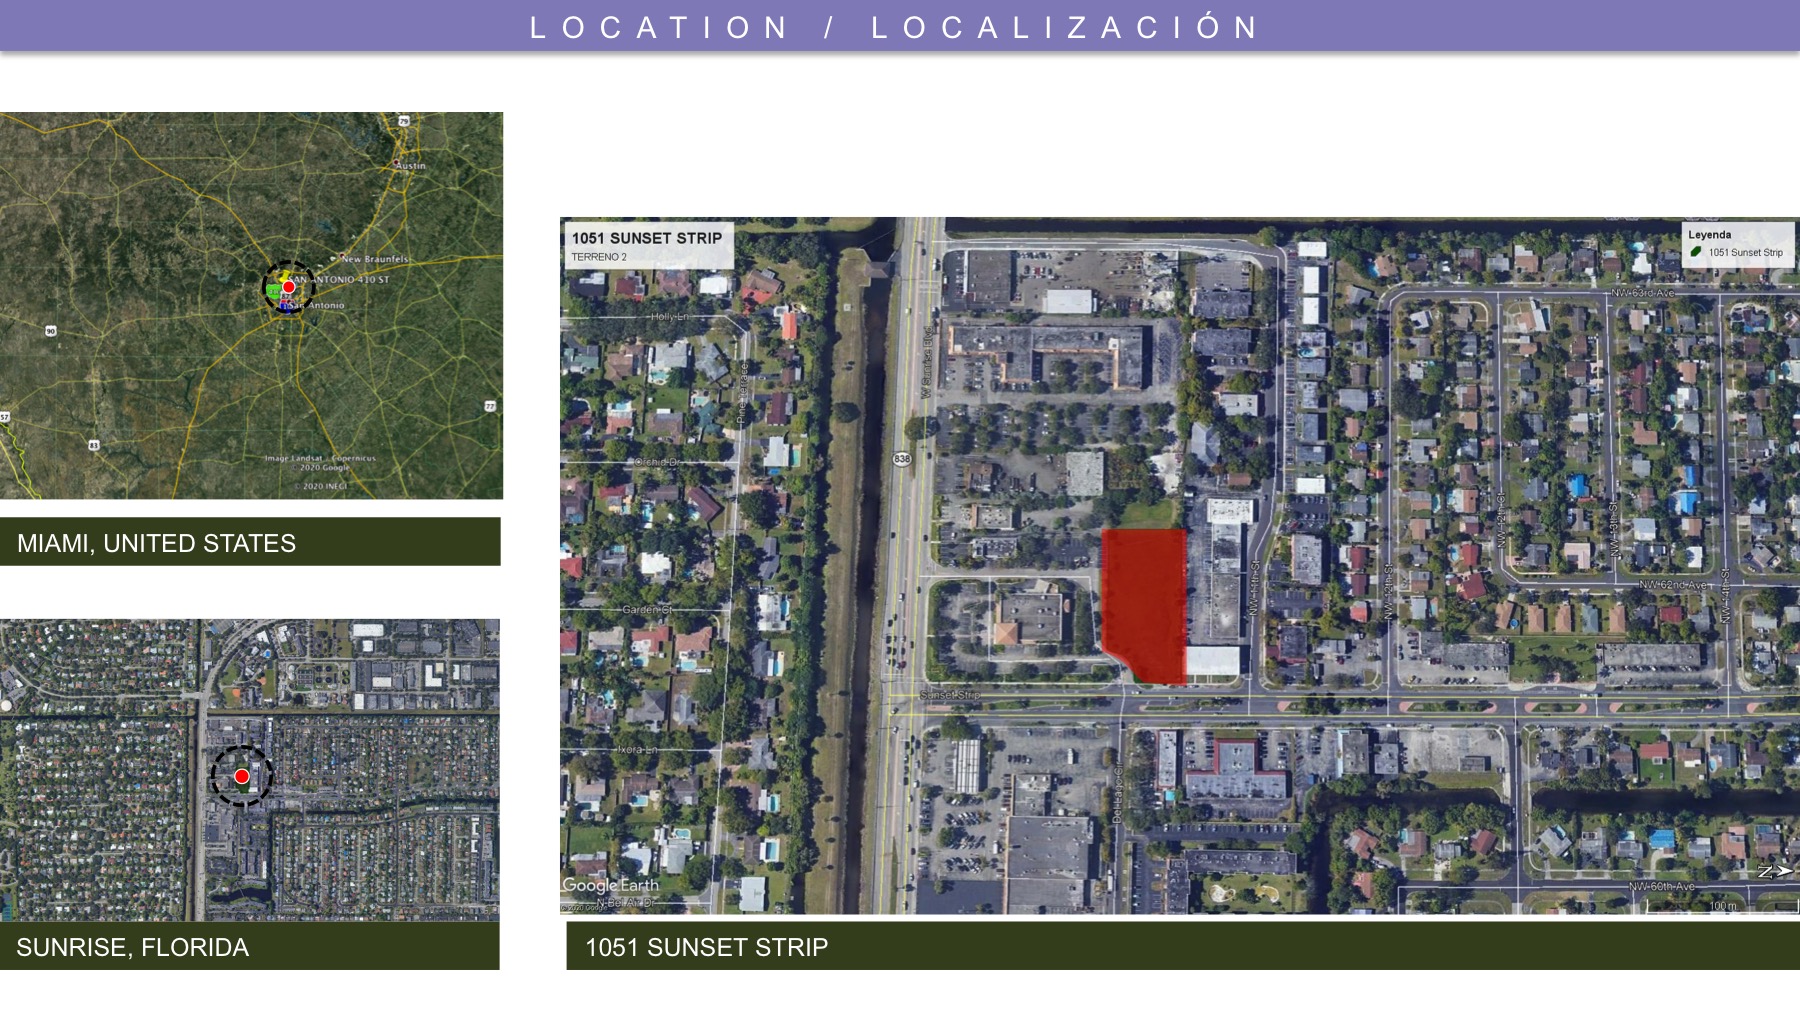Click the LOCATION / LOCALIZACIÓN header title
The height and width of the screenshot is (1013, 1800).
tap(896, 27)
